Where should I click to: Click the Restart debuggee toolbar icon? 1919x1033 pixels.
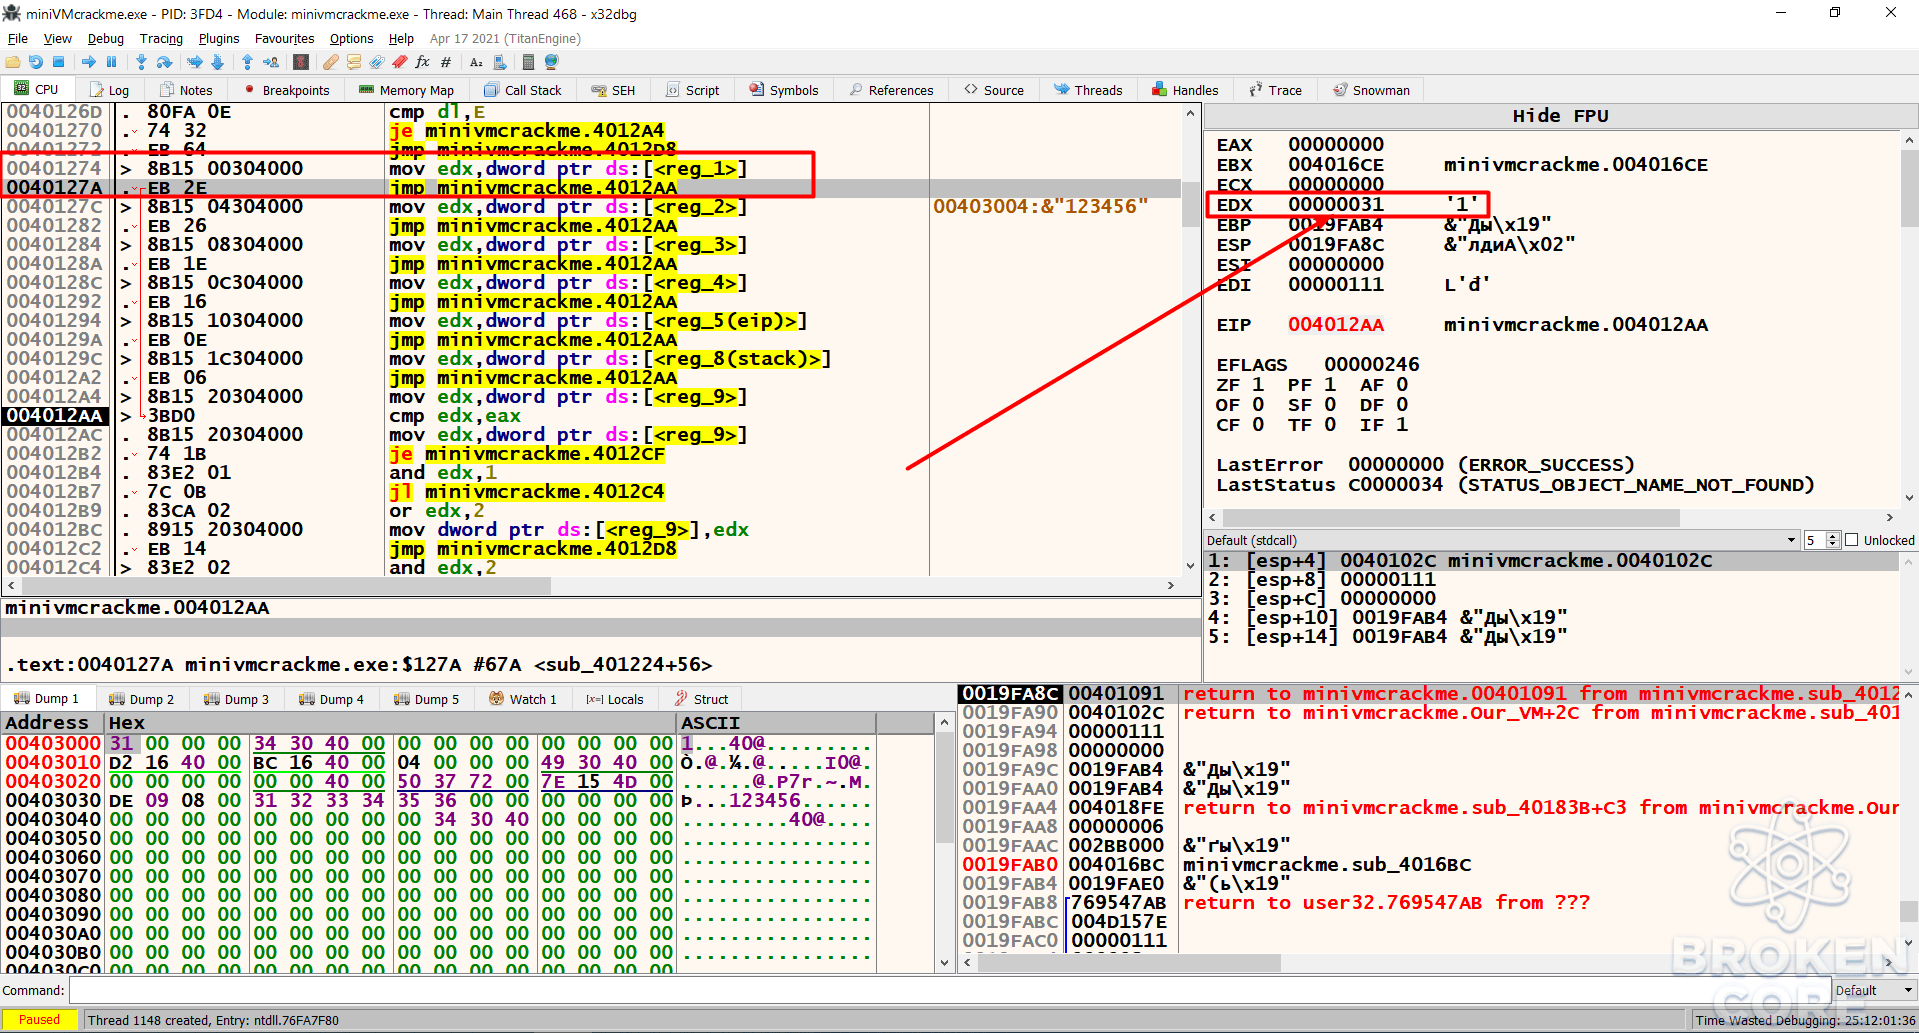tap(36, 62)
